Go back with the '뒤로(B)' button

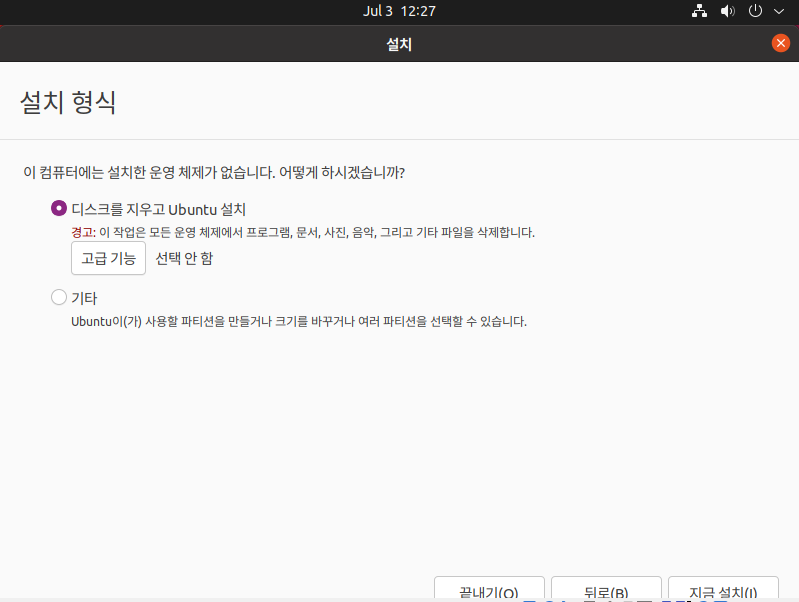[606, 589]
